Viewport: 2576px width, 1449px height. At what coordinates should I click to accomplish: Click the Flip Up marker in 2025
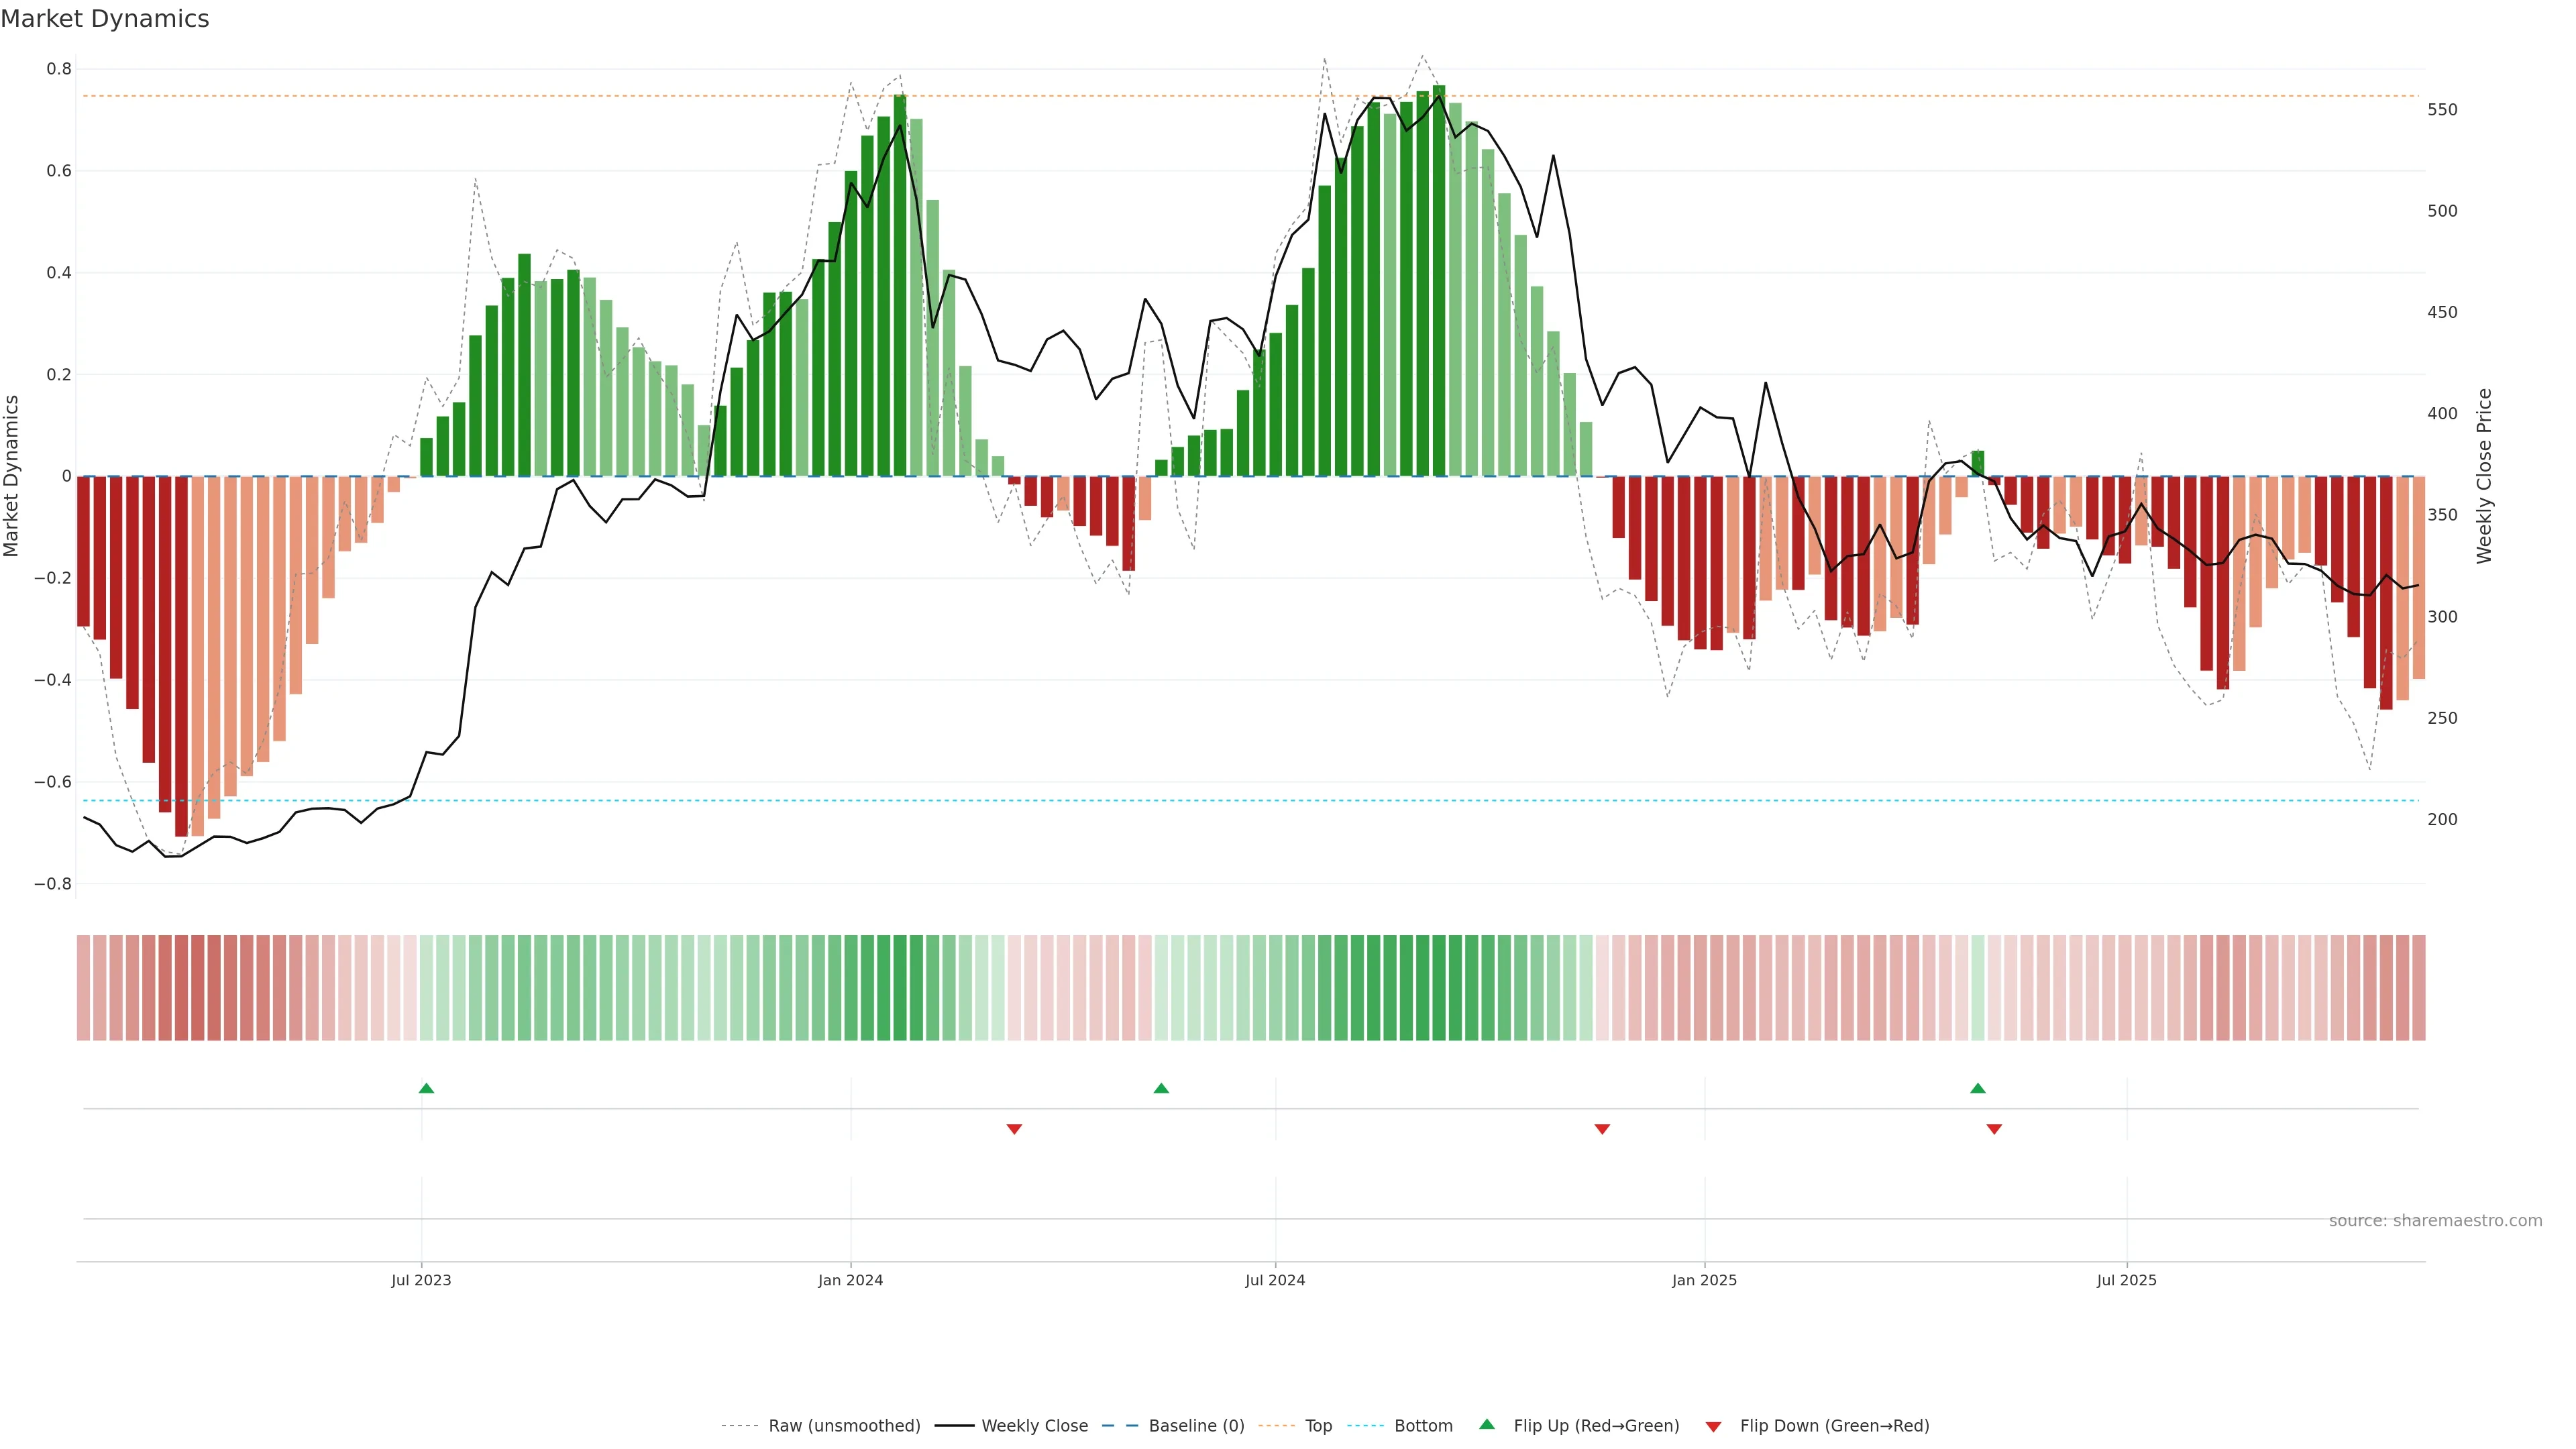tap(1977, 1088)
